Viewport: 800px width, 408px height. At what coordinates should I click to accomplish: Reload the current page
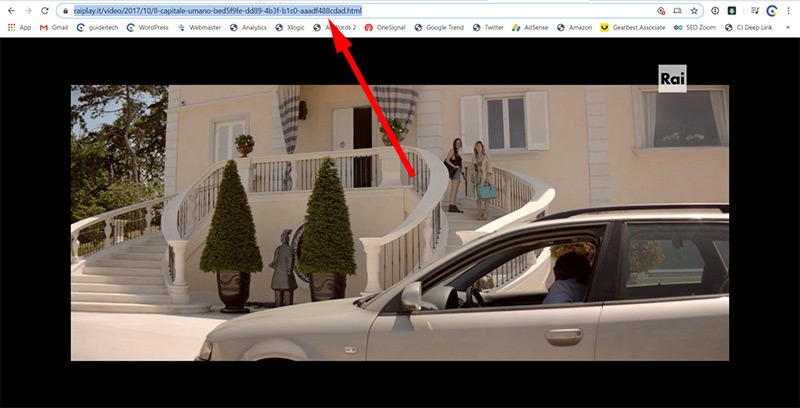(44, 10)
